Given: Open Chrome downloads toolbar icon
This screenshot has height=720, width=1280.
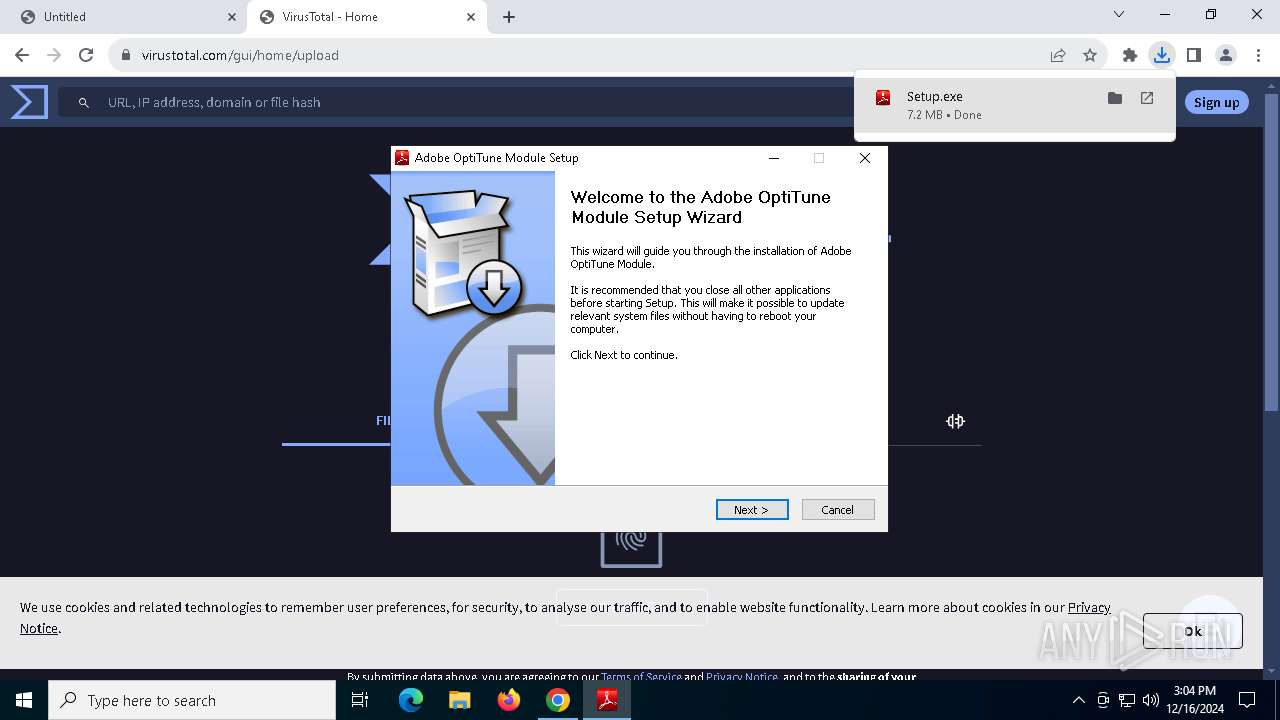Looking at the screenshot, I should click(x=1161, y=55).
